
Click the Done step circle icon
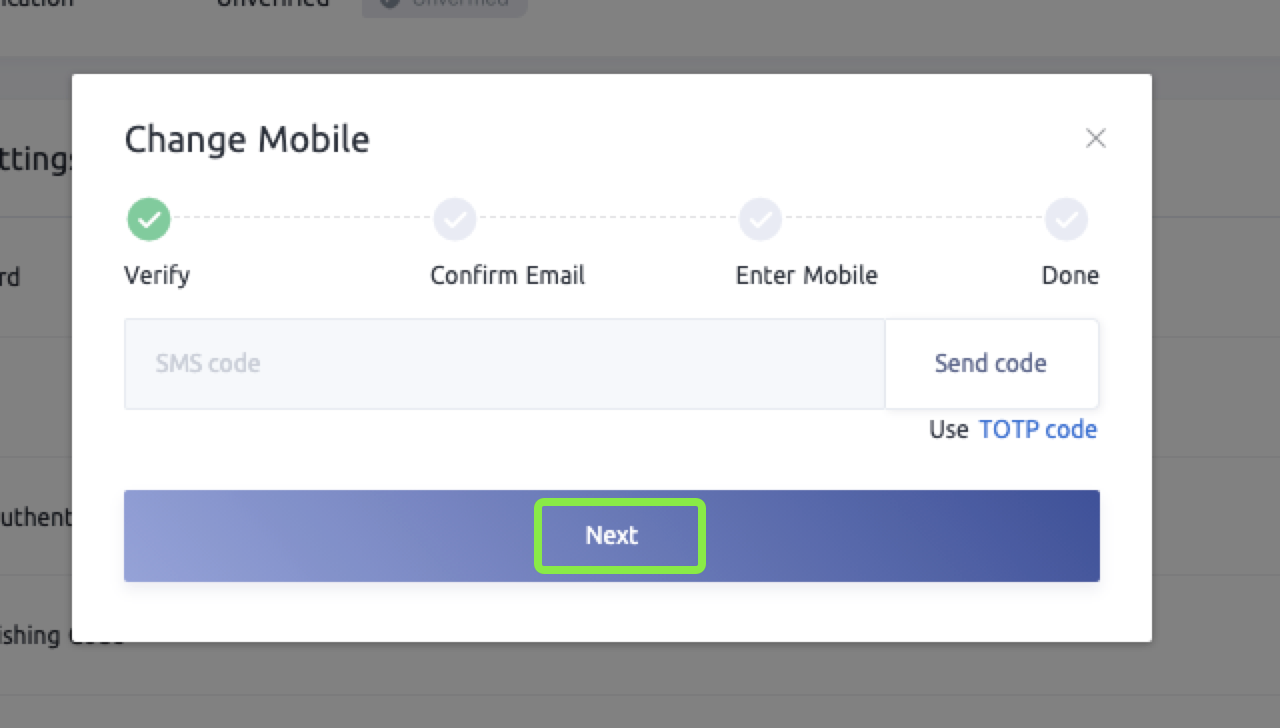(x=1066, y=219)
